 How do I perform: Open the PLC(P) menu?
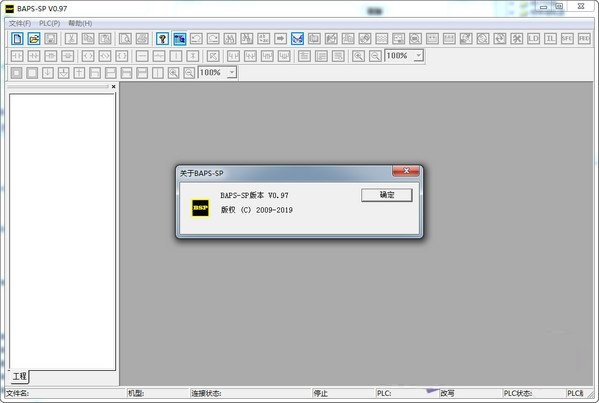pos(50,23)
